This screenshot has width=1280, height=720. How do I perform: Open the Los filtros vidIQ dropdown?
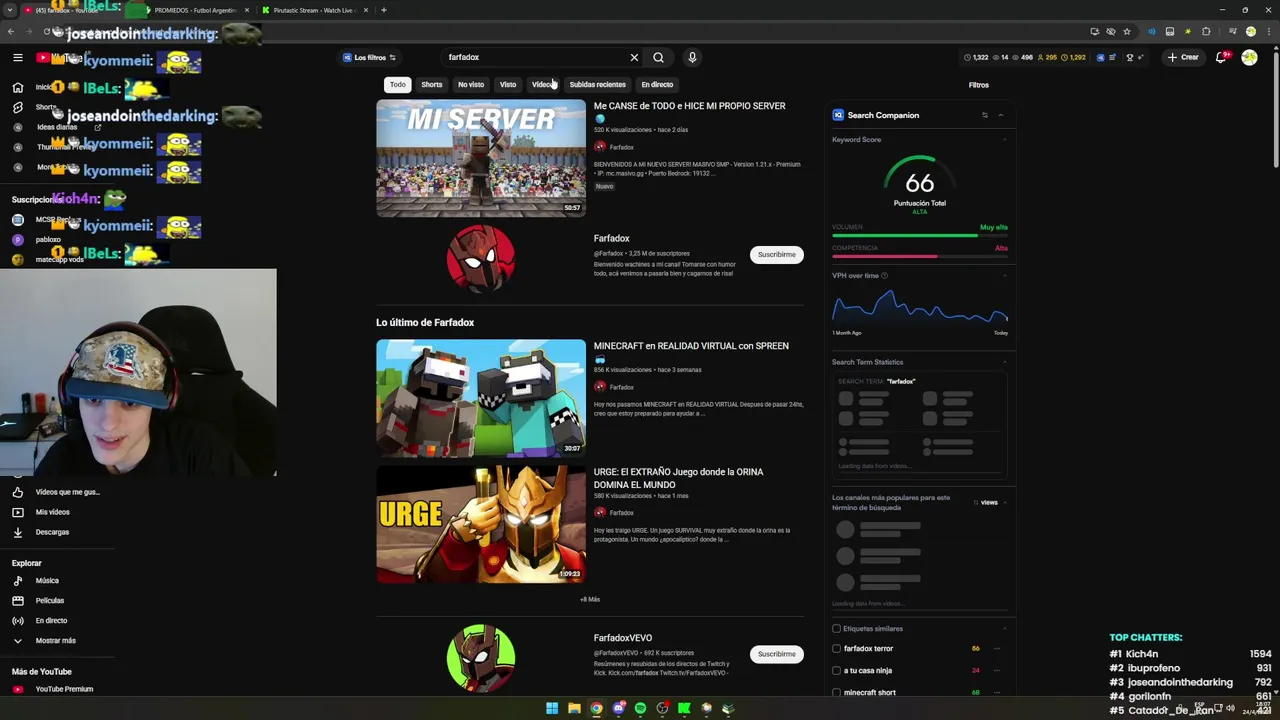point(369,58)
